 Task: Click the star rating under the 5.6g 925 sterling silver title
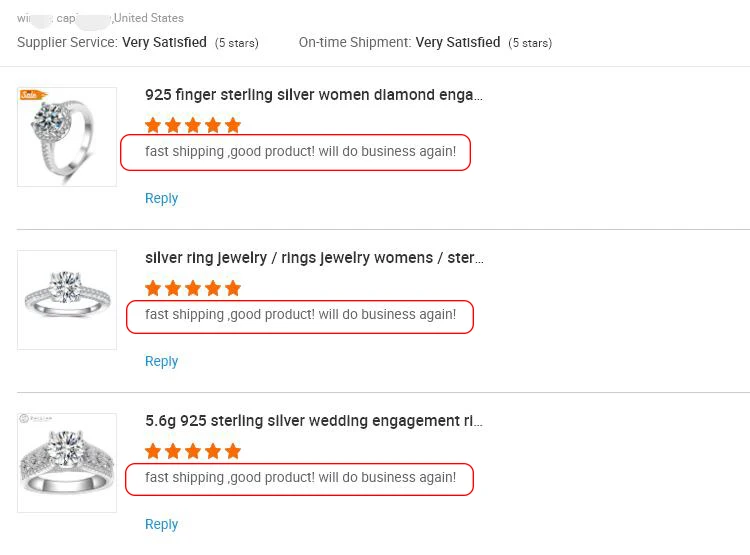pos(193,451)
